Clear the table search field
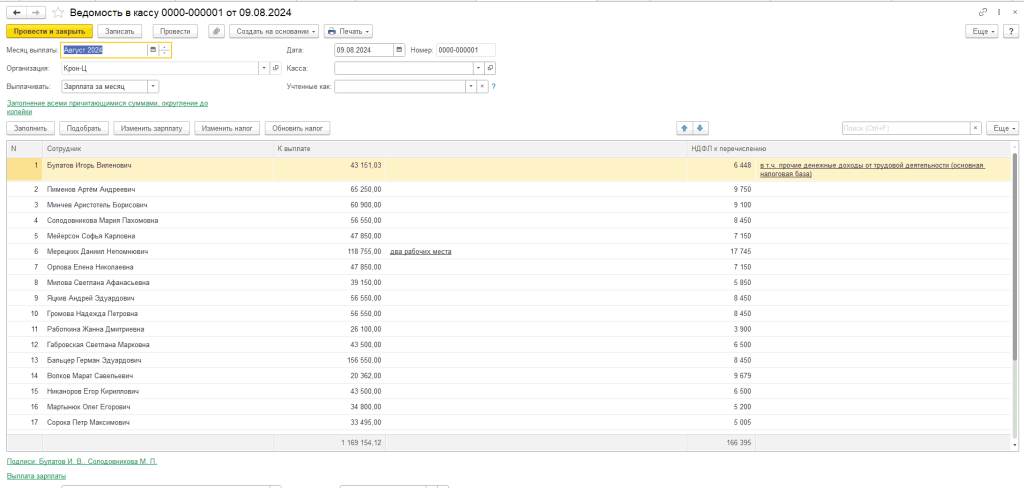Screen dimensions: 1024x488 (976, 128)
